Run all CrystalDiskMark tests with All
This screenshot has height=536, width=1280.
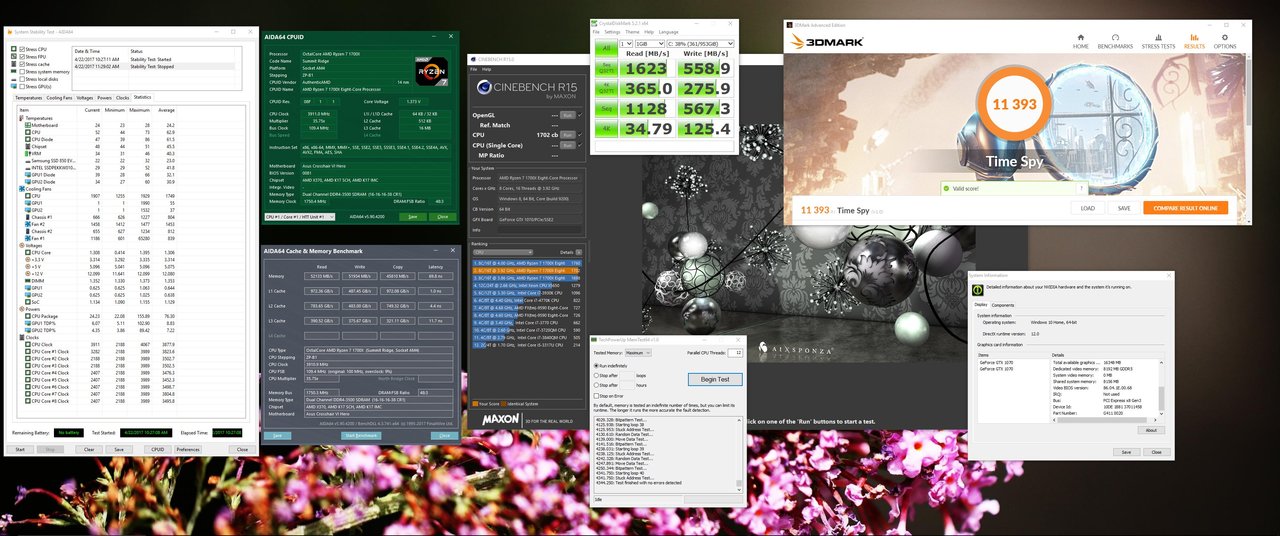605,47
